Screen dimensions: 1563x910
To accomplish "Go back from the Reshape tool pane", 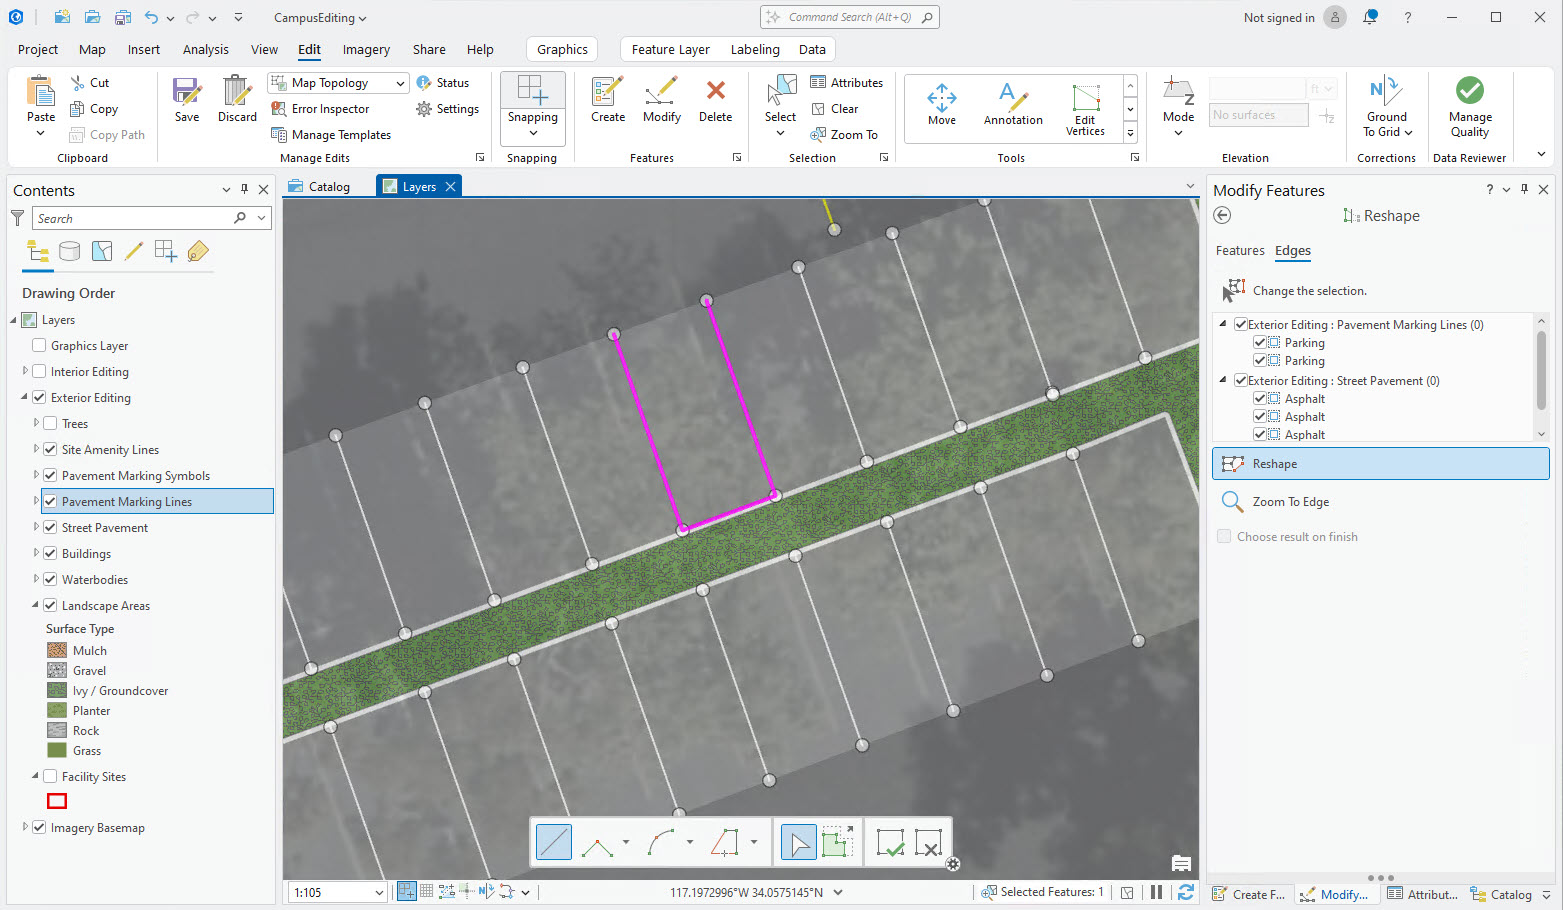I will (x=1222, y=215).
